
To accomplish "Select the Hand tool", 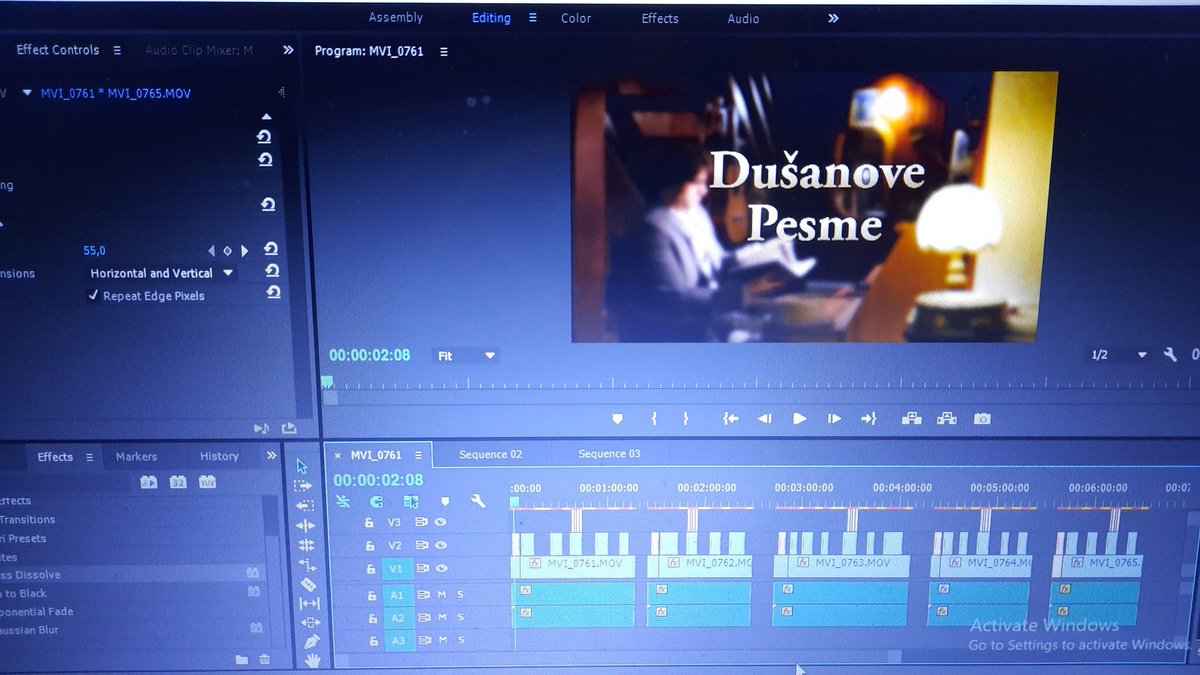I will click(x=313, y=660).
